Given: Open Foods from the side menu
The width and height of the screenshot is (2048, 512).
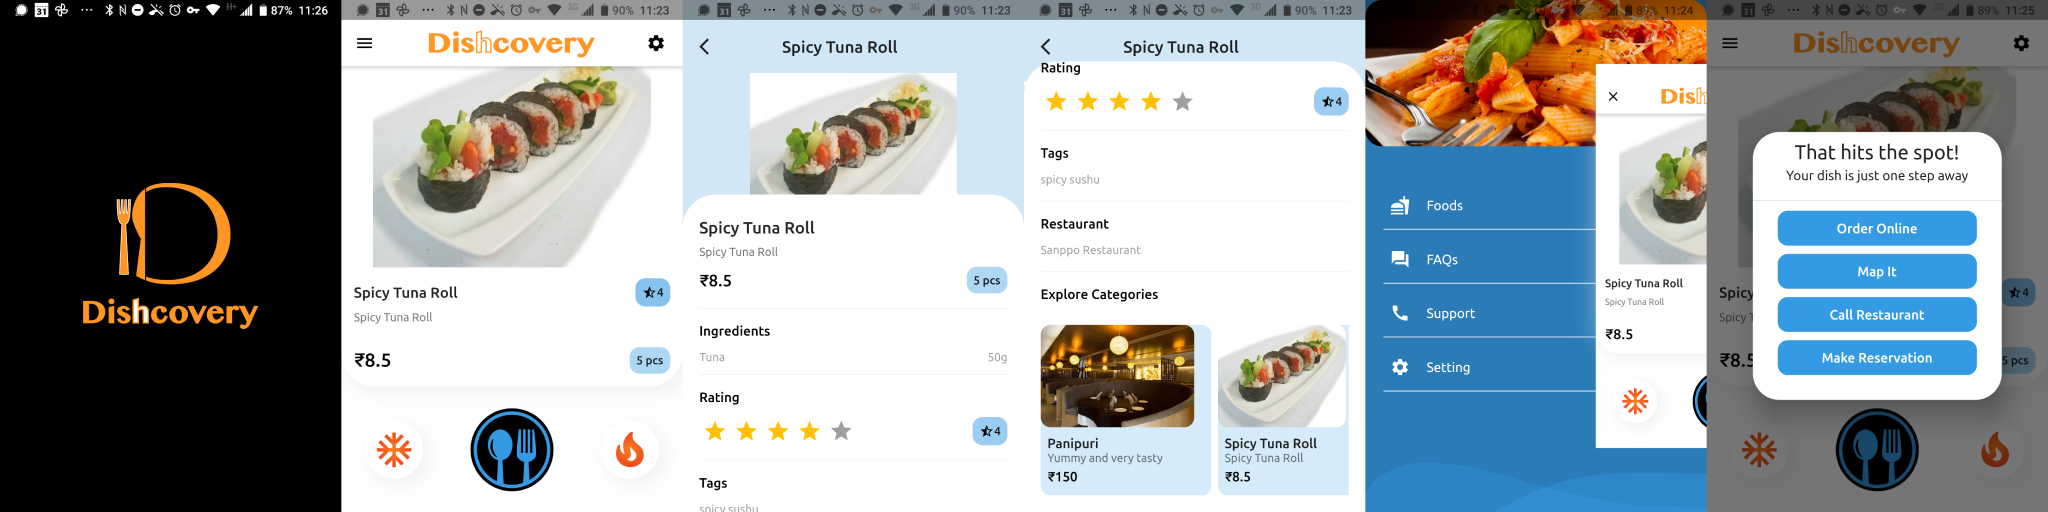Looking at the screenshot, I should pyautogui.click(x=1444, y=206).
